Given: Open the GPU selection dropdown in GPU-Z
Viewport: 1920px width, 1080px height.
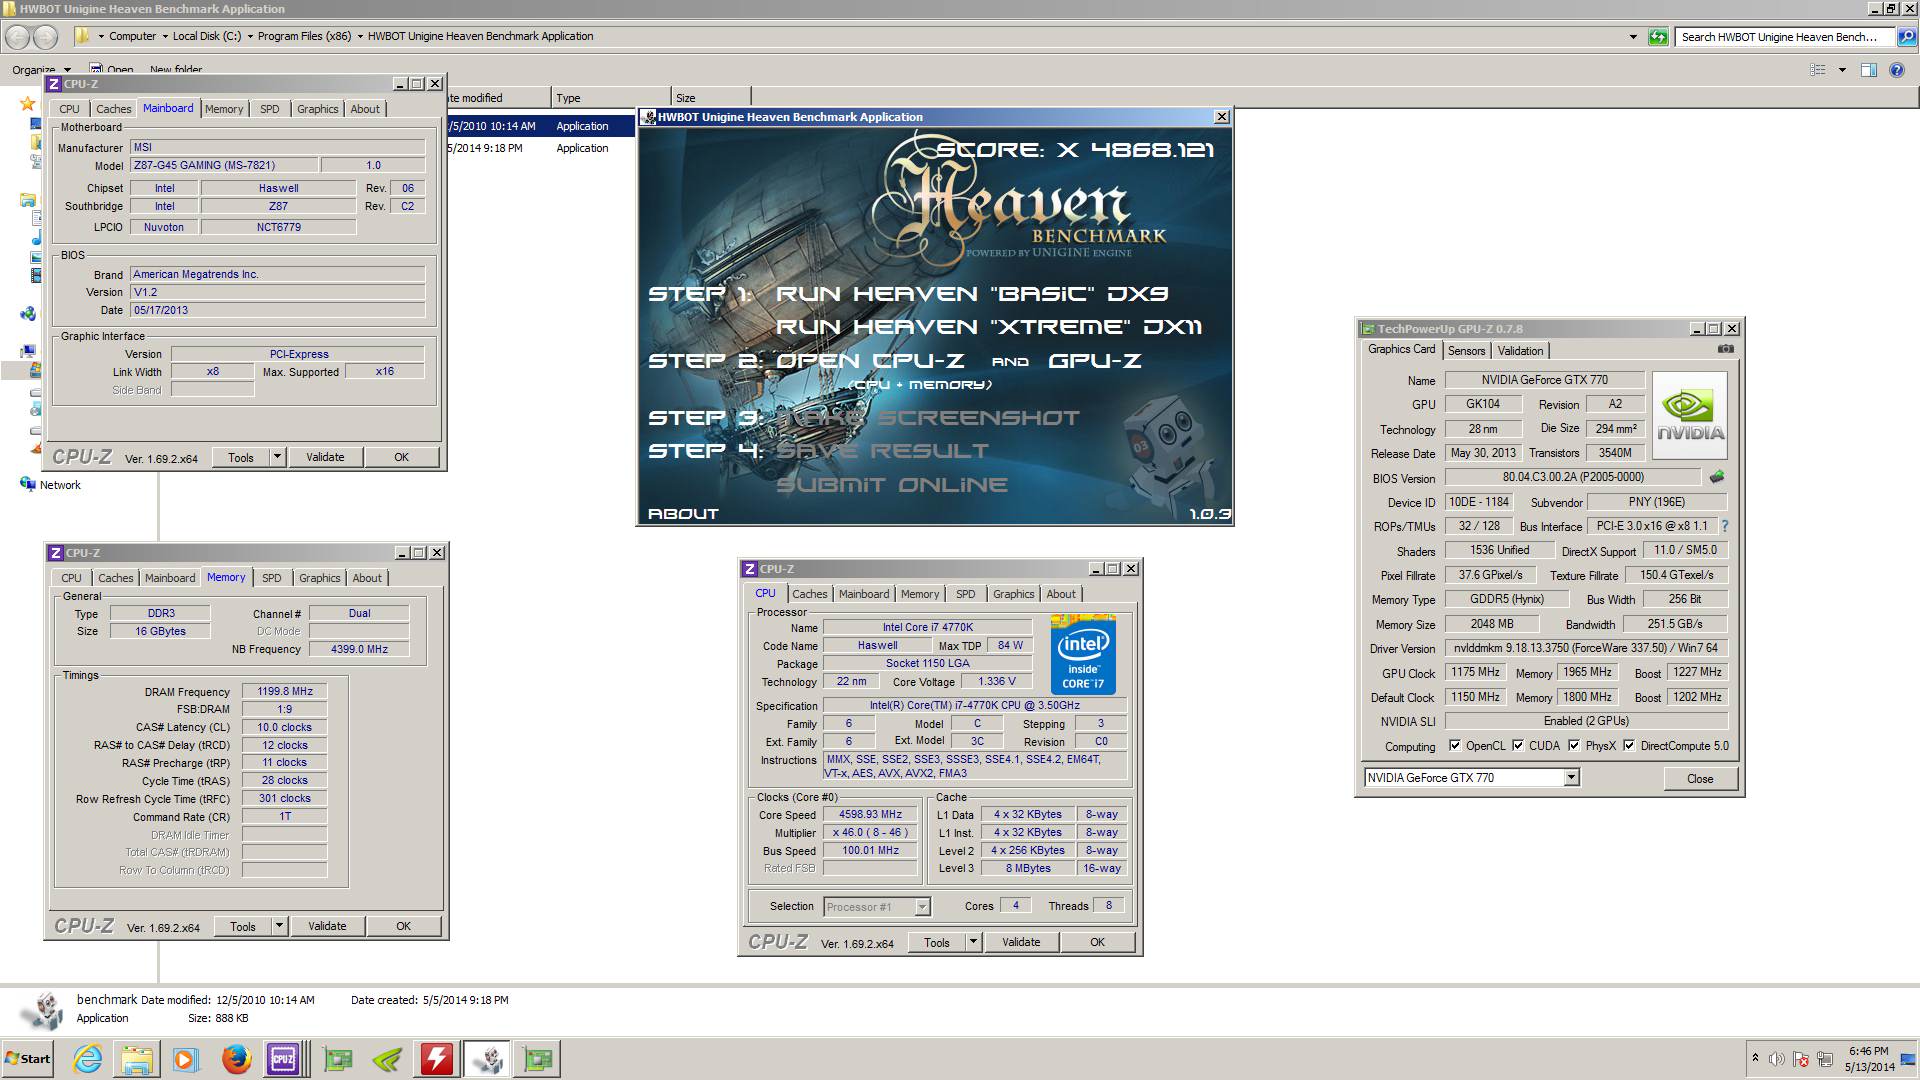Looking at the screenshot, I should tap(1571, 777).
